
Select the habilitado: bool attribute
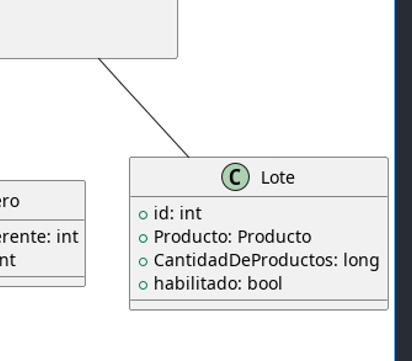point(218,283)
